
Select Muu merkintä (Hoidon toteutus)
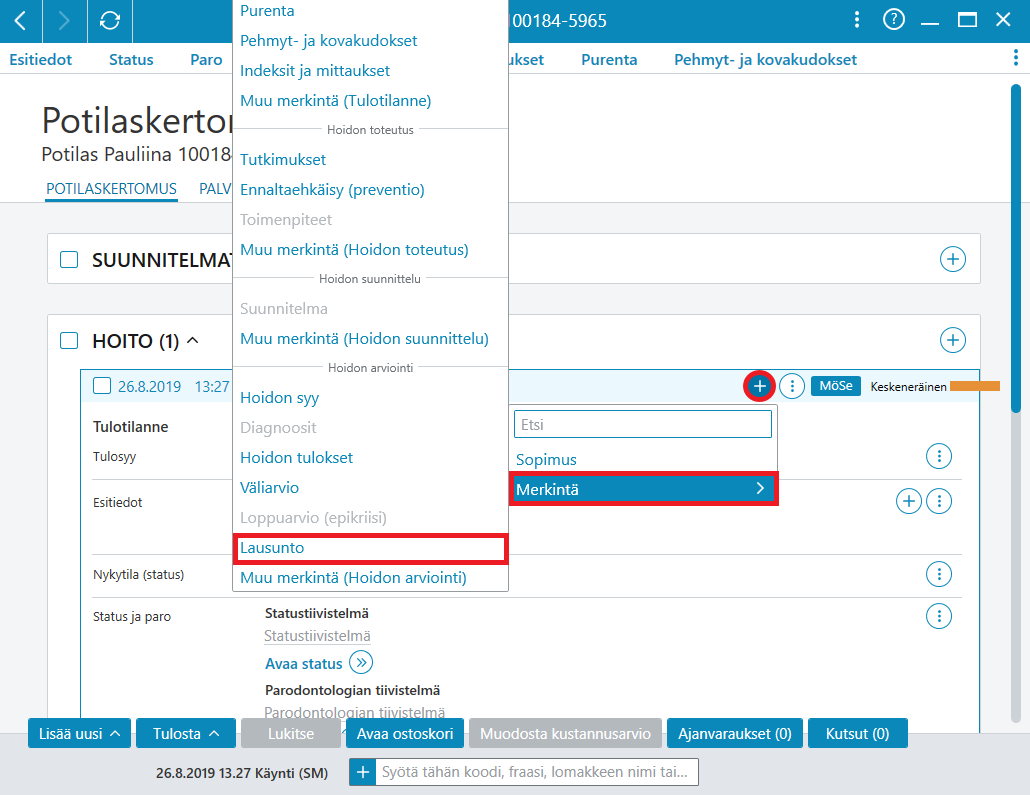coord(355,250)
